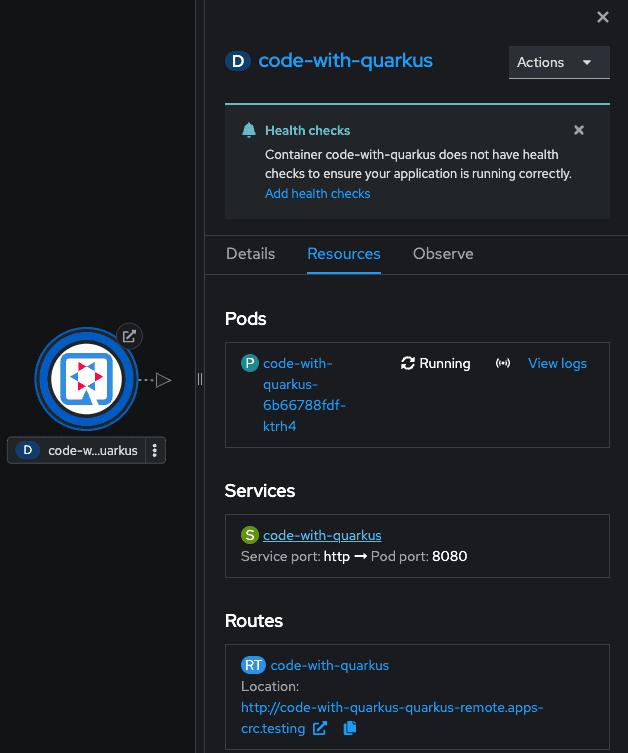
Task: Click the Route RT badge icon
Action: pyautogui.click(x=253, y=665)
